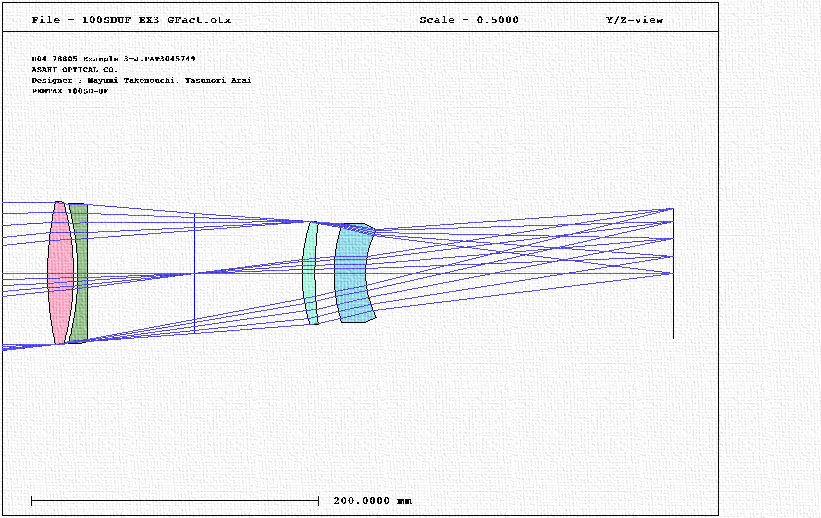The image size is (821, 518).
Task: Click the 'Designer : Mayumi Takenouchi, Yasunori Arai' line
Action: click(141, 80)
